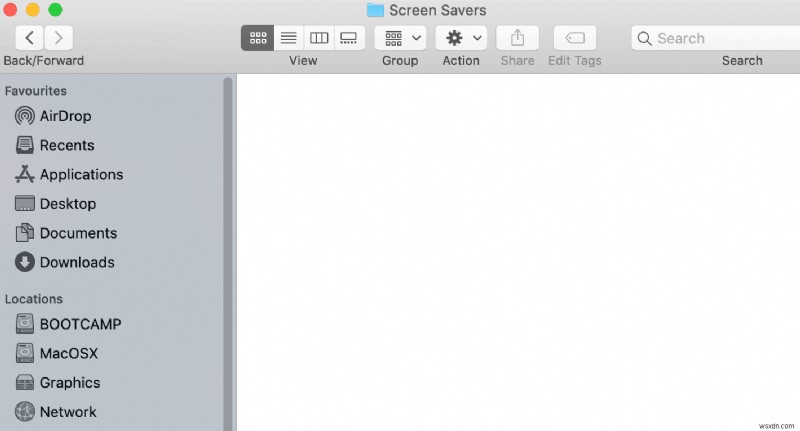Viewport: 800px width, 431px height.
Task: Open Recents in the sidebar
Action: pyautogui.click(x=55, y=145)
